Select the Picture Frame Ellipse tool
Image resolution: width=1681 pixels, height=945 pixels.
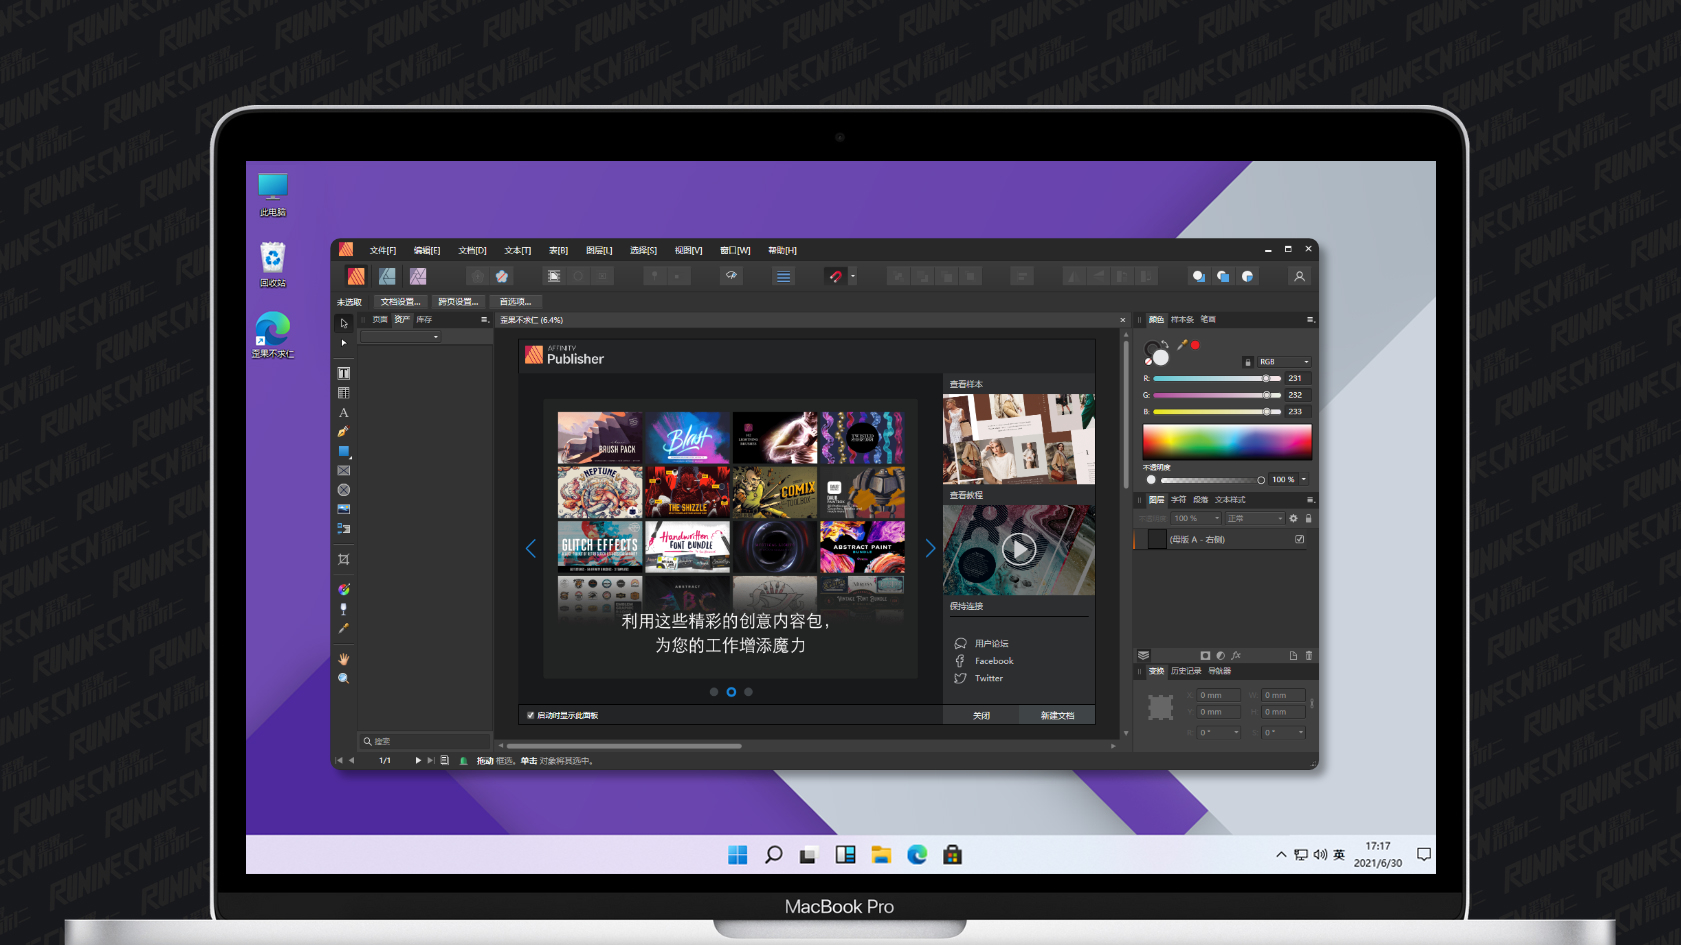point(344,490)
